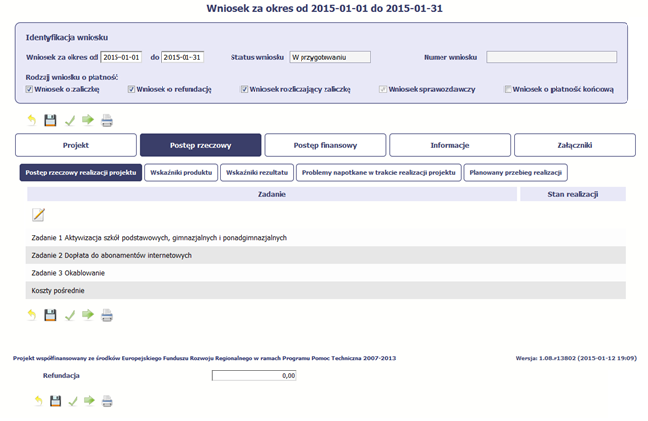This screenshot has width=648, height=421.
Task: Click green forward arrow under Refundacja field
Action: coord(89,400)
